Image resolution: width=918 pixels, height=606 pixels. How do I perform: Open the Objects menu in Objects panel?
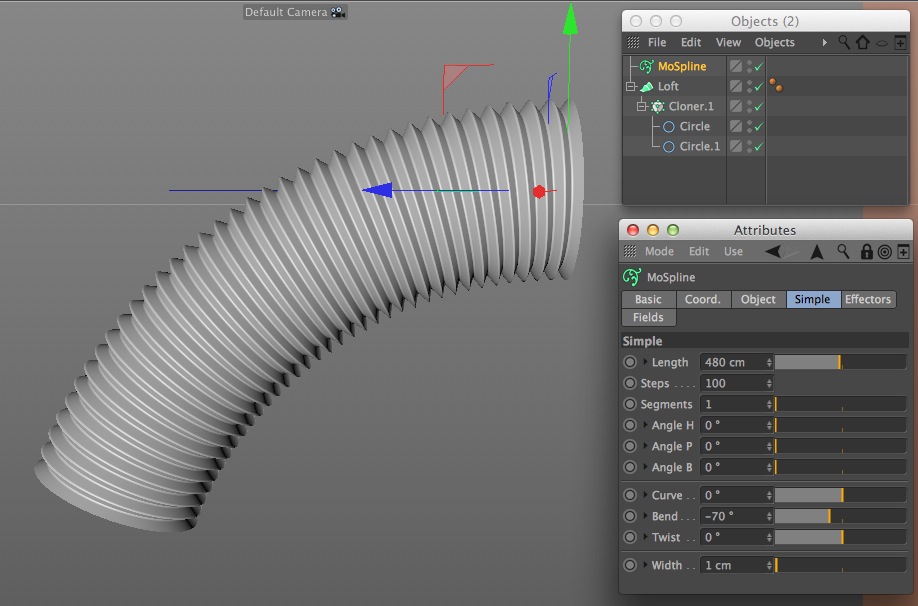(775, 42)
